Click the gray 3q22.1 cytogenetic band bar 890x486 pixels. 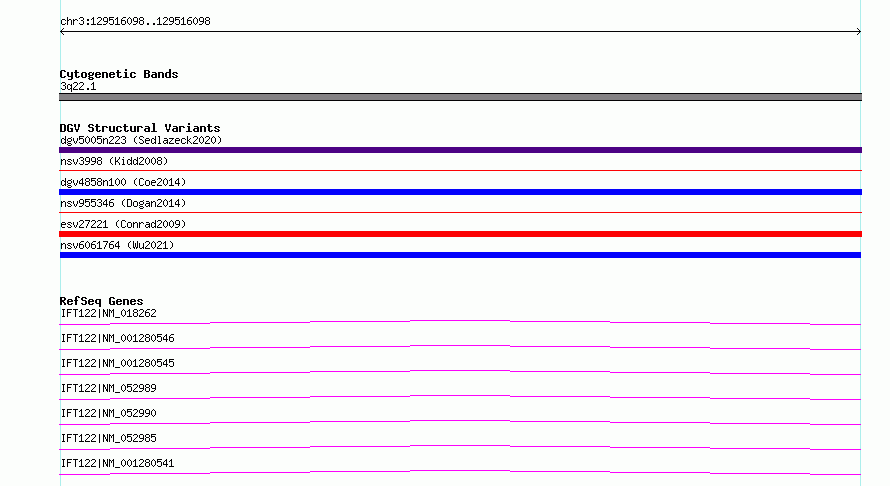(460, 97)
